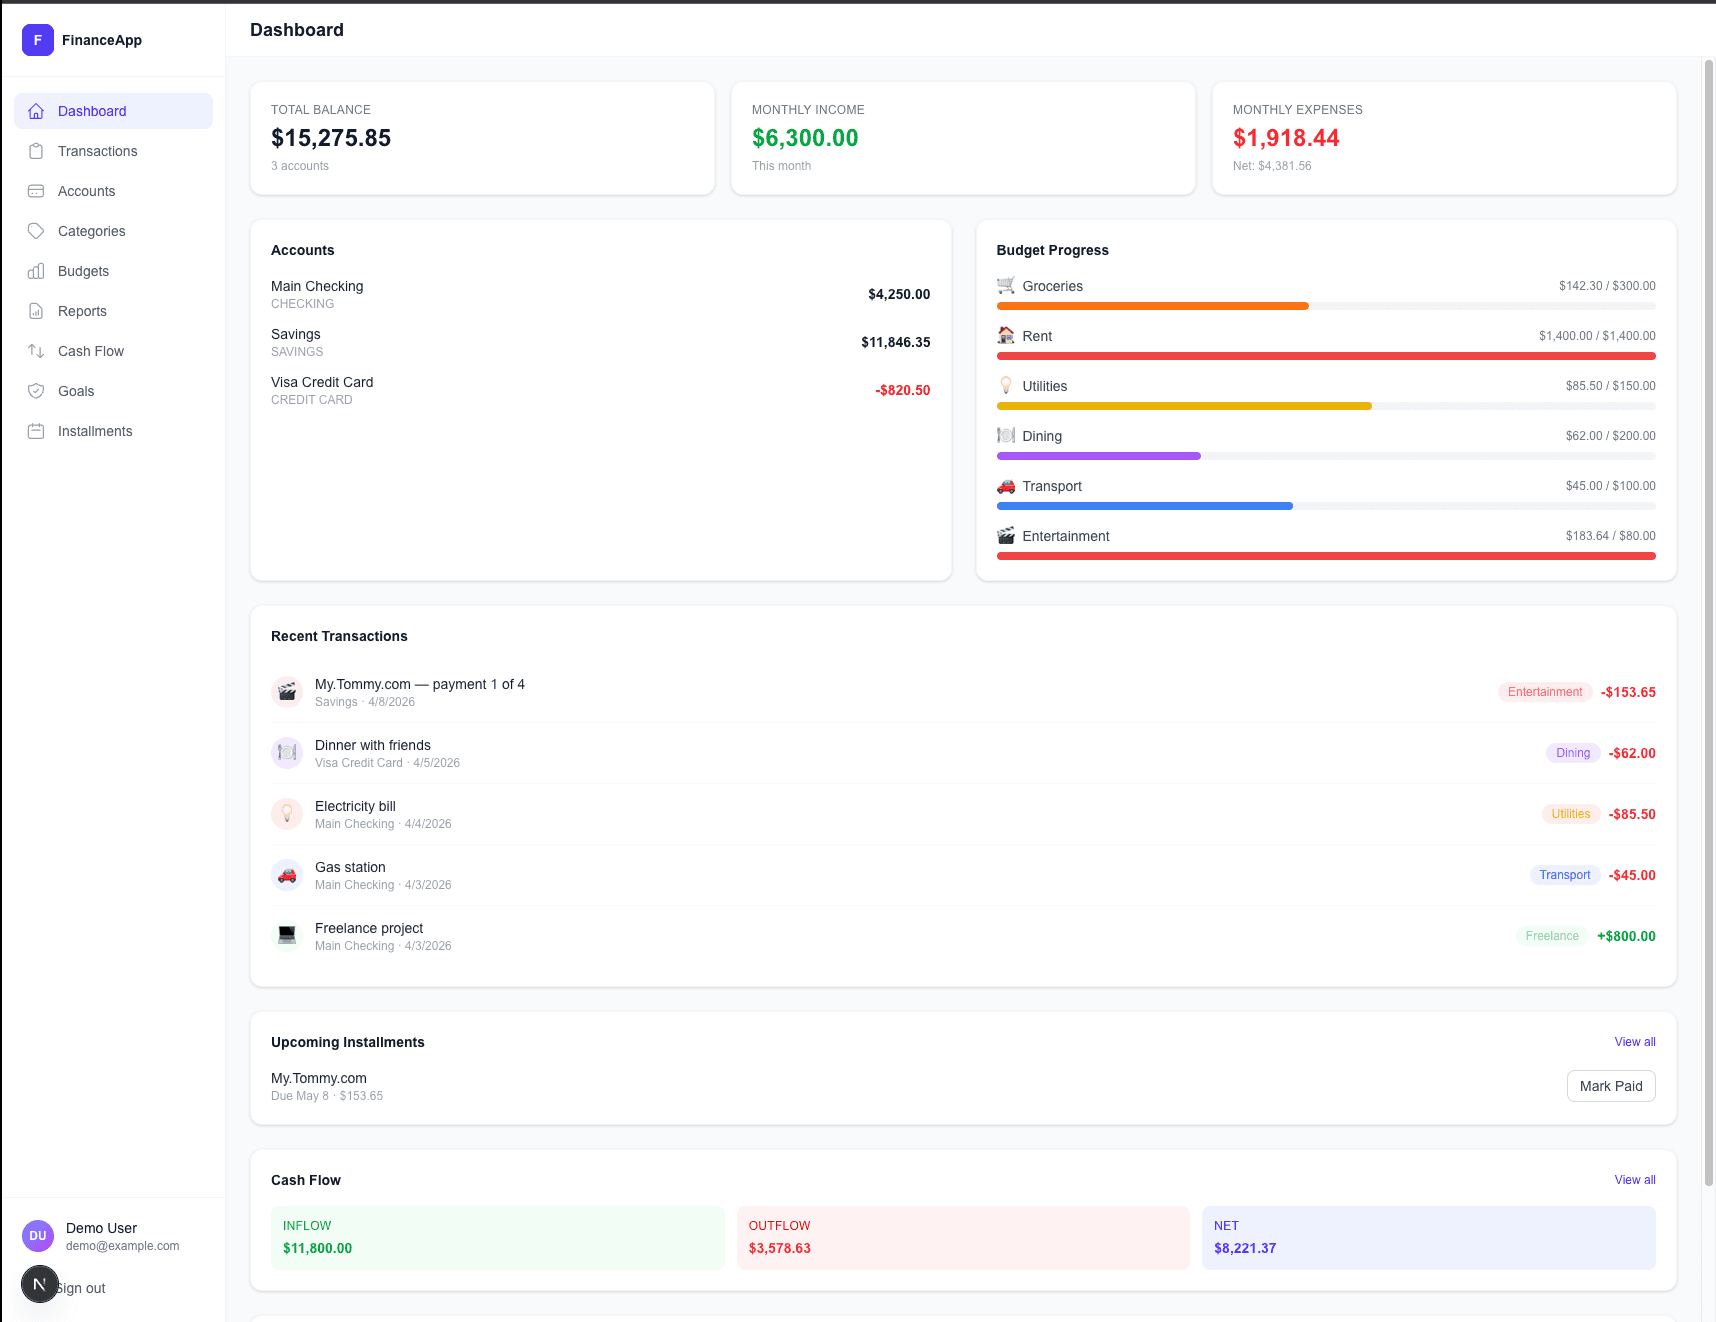Open Transactions from the sidebar
Screen dimensions: 1716x1322
[x=97, y=151]
